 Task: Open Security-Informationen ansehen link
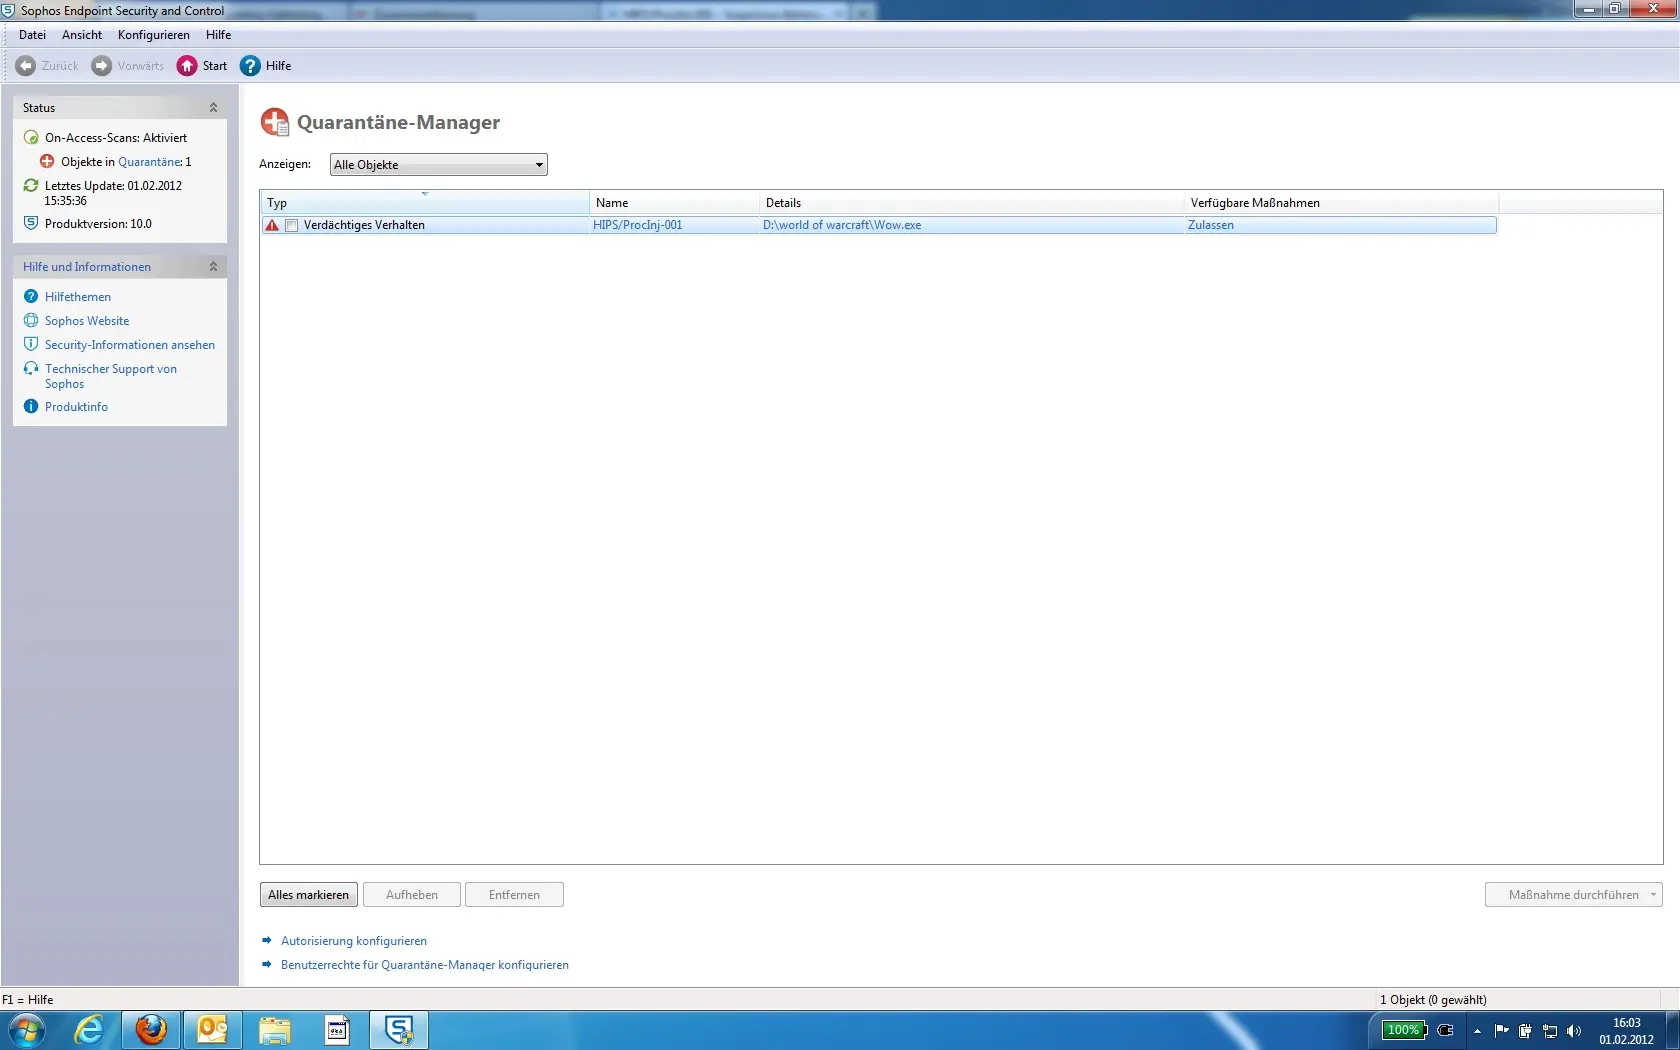[130, 345]
